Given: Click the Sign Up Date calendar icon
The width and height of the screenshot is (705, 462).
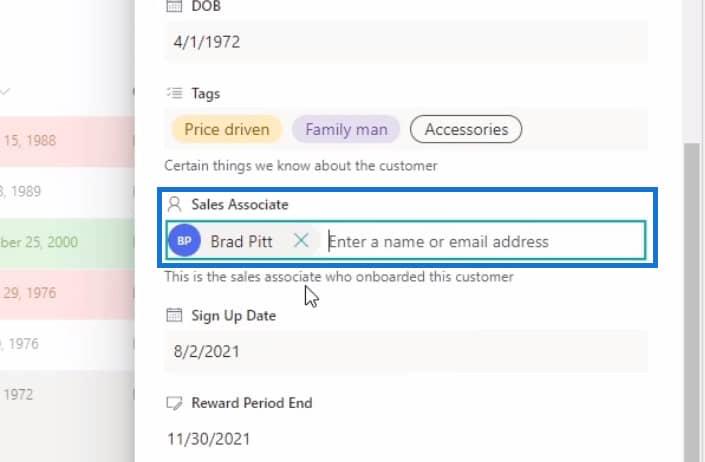Looking at the screenshot, I should [174, 316].
